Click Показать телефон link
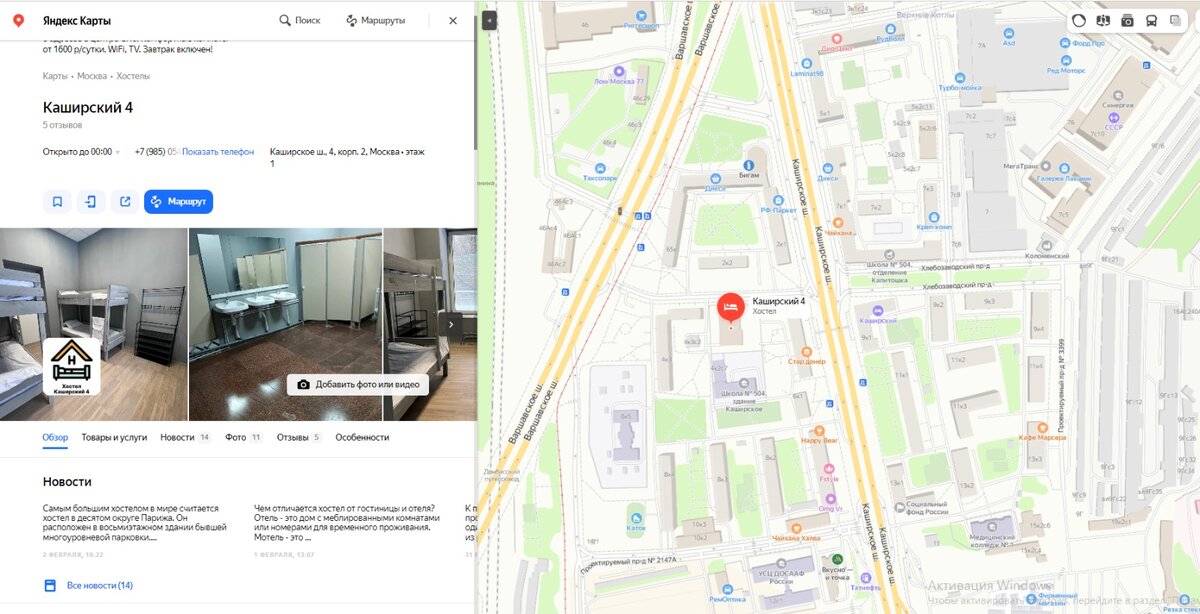The width and height of the screenshot is (1200, 614). coord(218,152)
